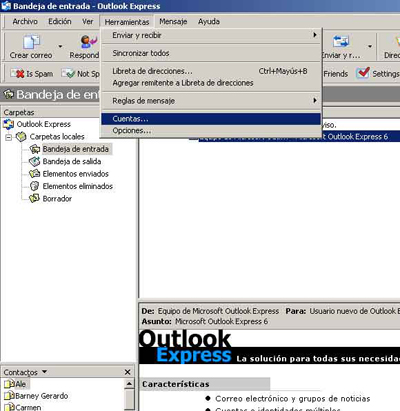Select the Outlook Express root folder
This screenshot has height=411, width=400.
[x=43, y=124]
